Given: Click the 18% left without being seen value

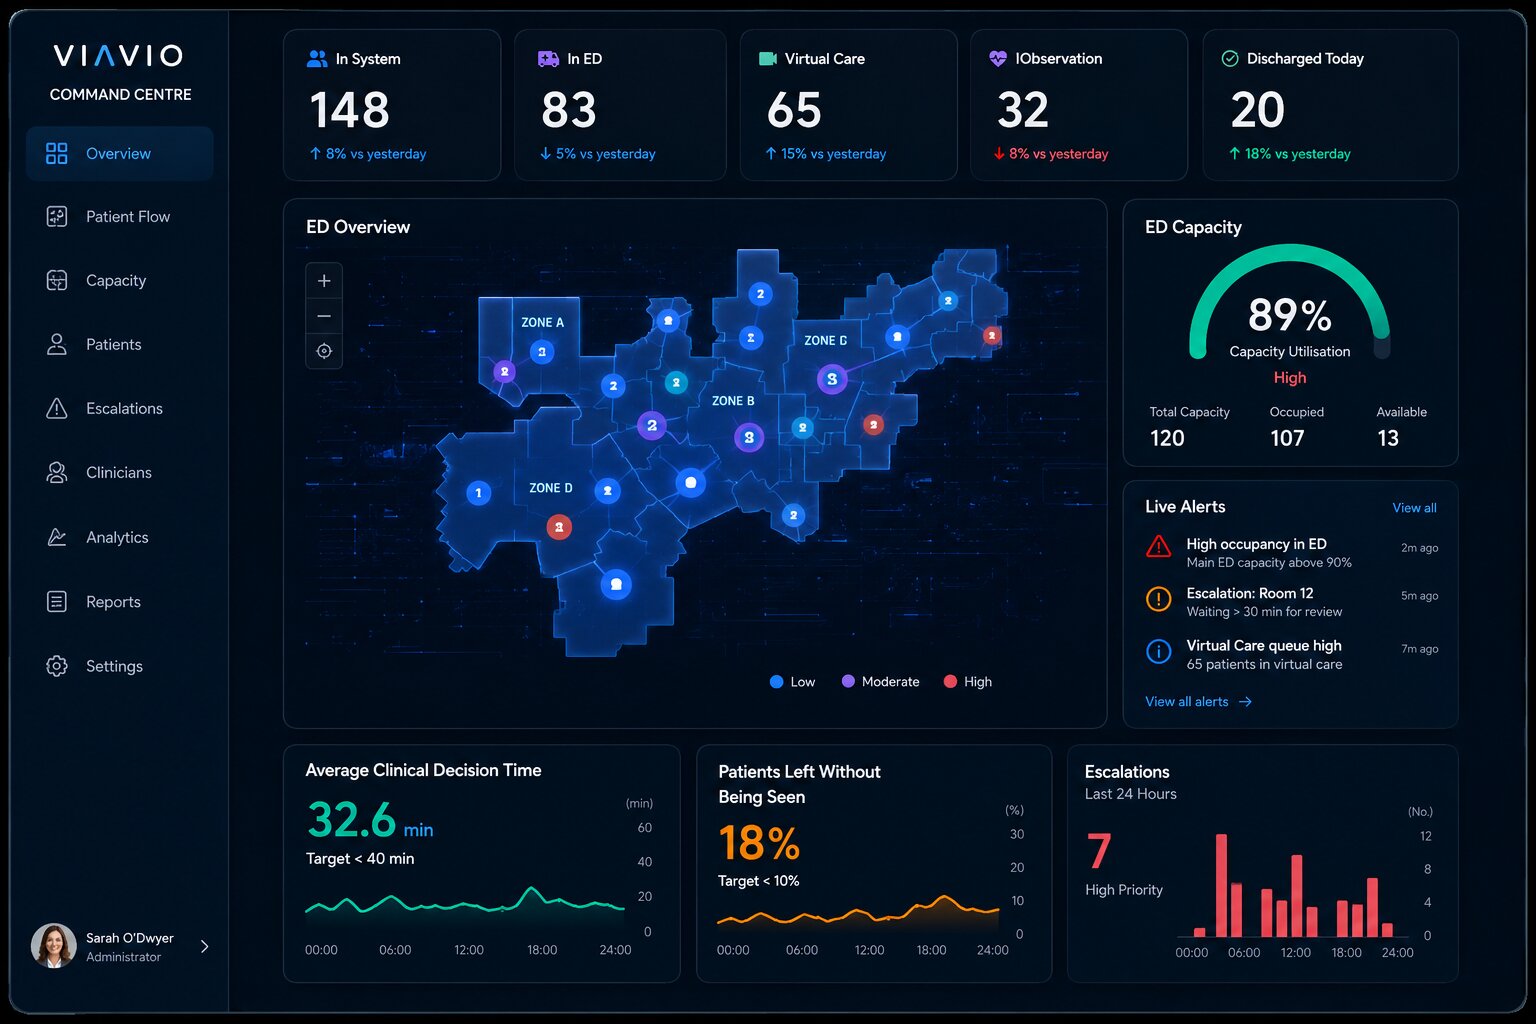Looking at the screenshot, I should coord(759,843).
